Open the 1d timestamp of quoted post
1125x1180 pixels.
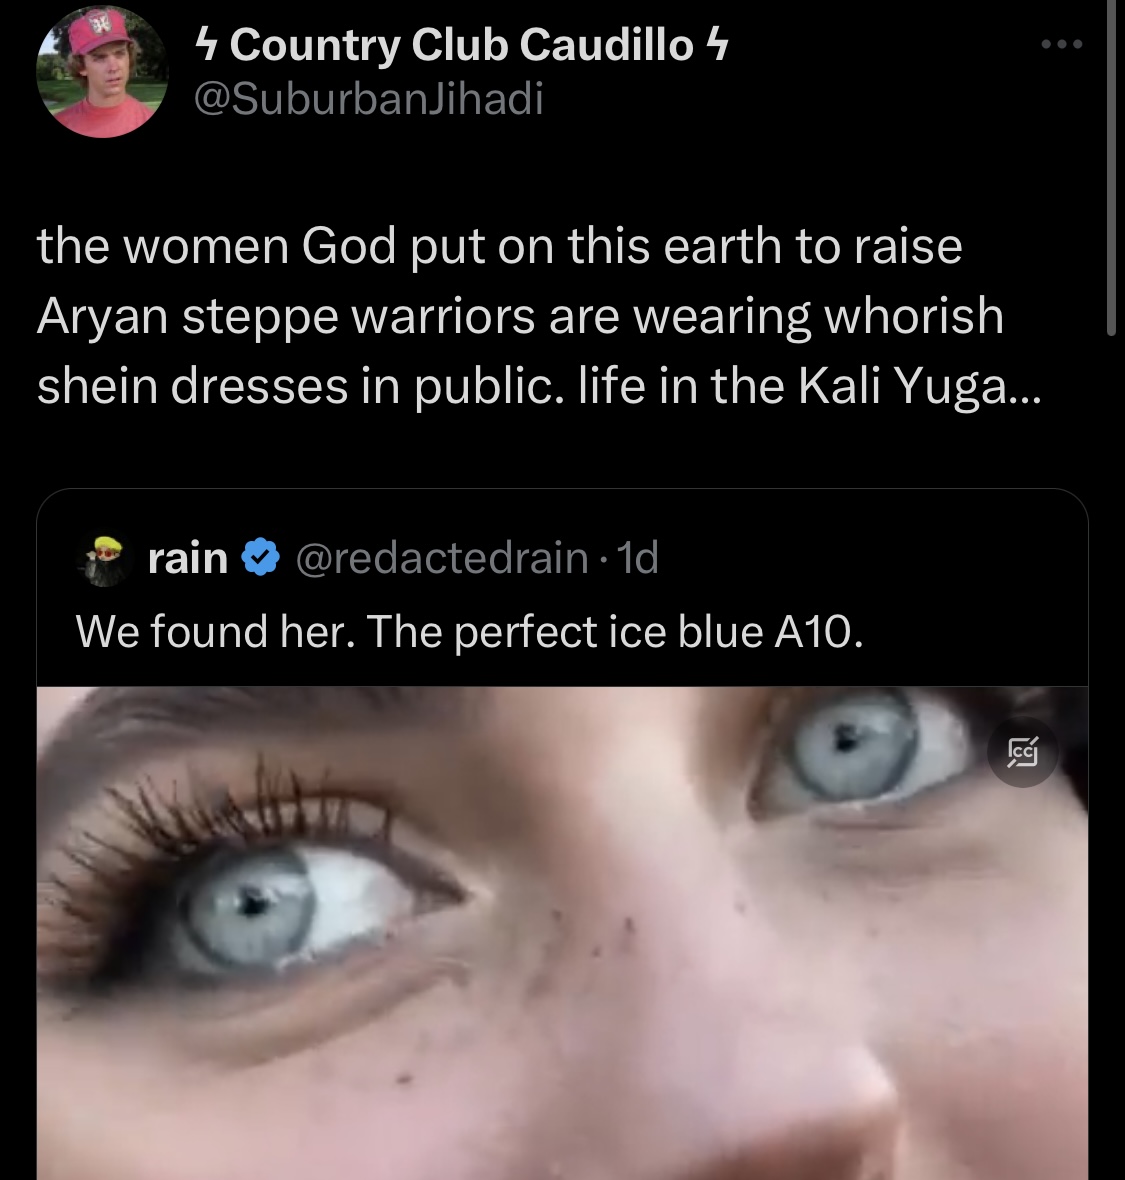tap(637, 558)
